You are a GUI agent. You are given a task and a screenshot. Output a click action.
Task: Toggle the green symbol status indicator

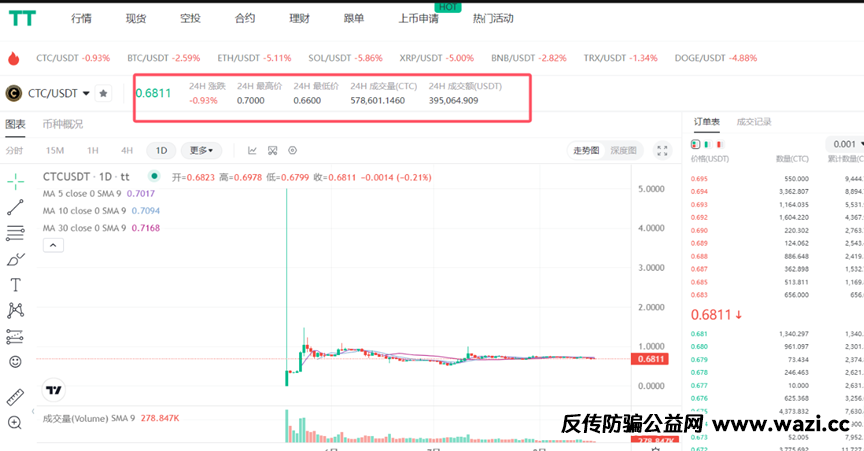coord(154,176)
